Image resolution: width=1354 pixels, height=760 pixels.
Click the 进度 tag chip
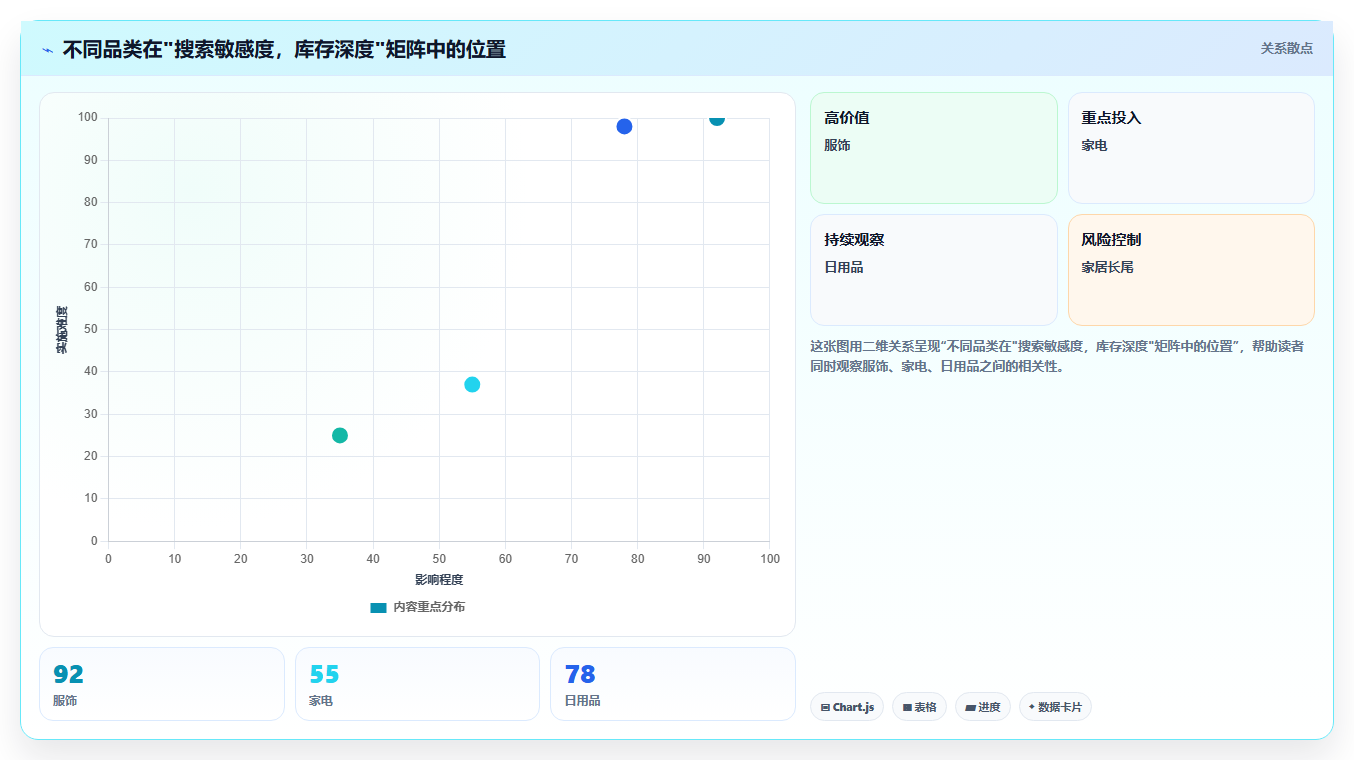(983, 707)
